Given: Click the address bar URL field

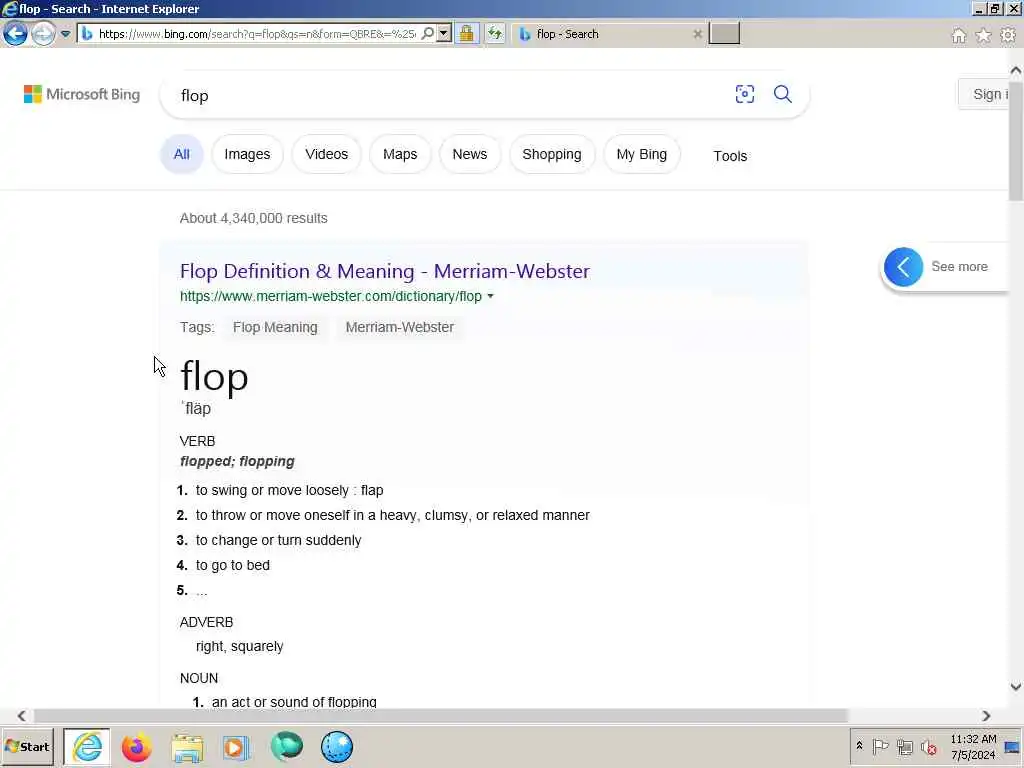Looking at the screenshot, I should click(x=257, y=34).
